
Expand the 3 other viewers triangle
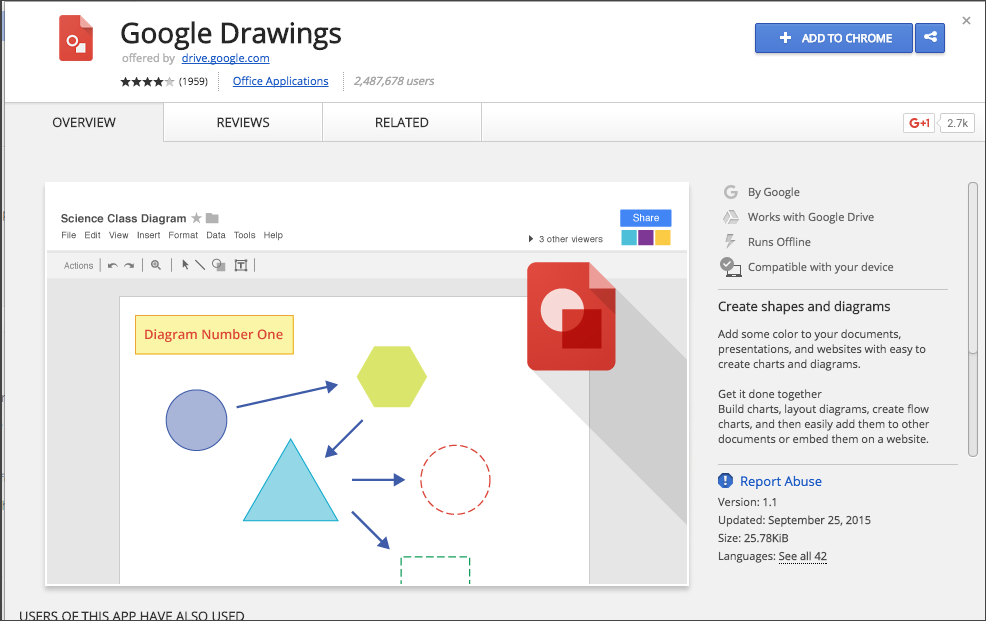click(531, 239)
